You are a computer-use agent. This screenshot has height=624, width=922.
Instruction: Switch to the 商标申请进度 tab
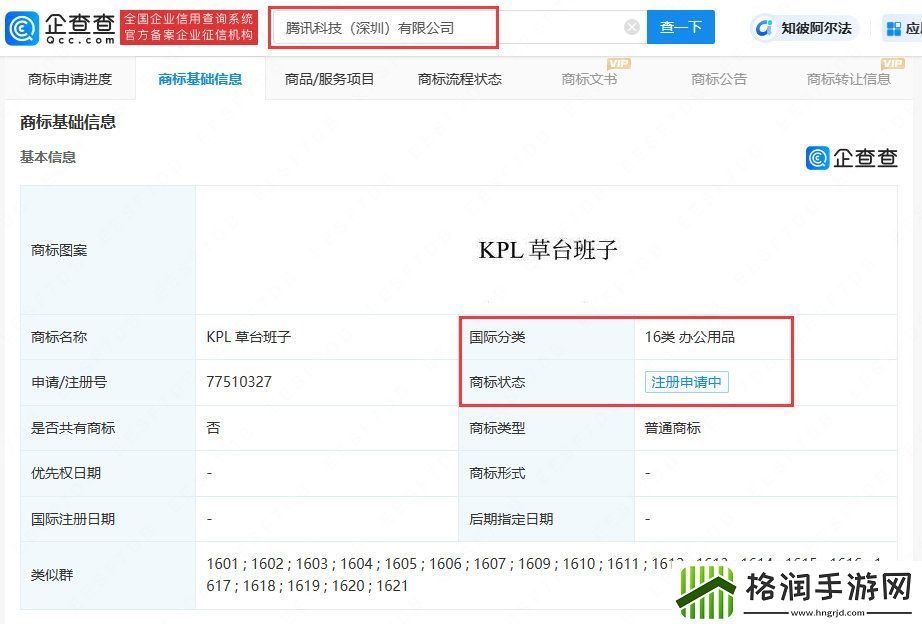point(70,79)
